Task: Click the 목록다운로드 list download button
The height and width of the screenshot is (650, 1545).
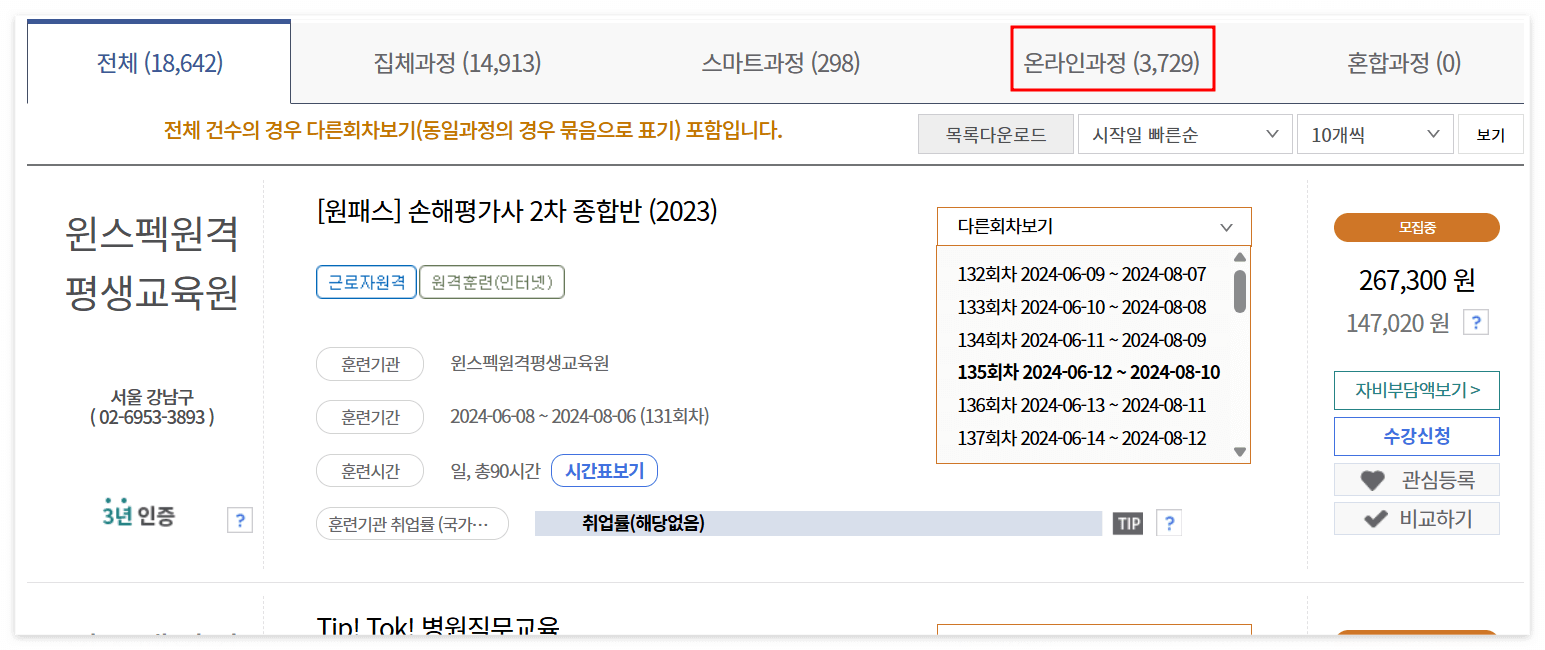Action: tap(995, 133)
